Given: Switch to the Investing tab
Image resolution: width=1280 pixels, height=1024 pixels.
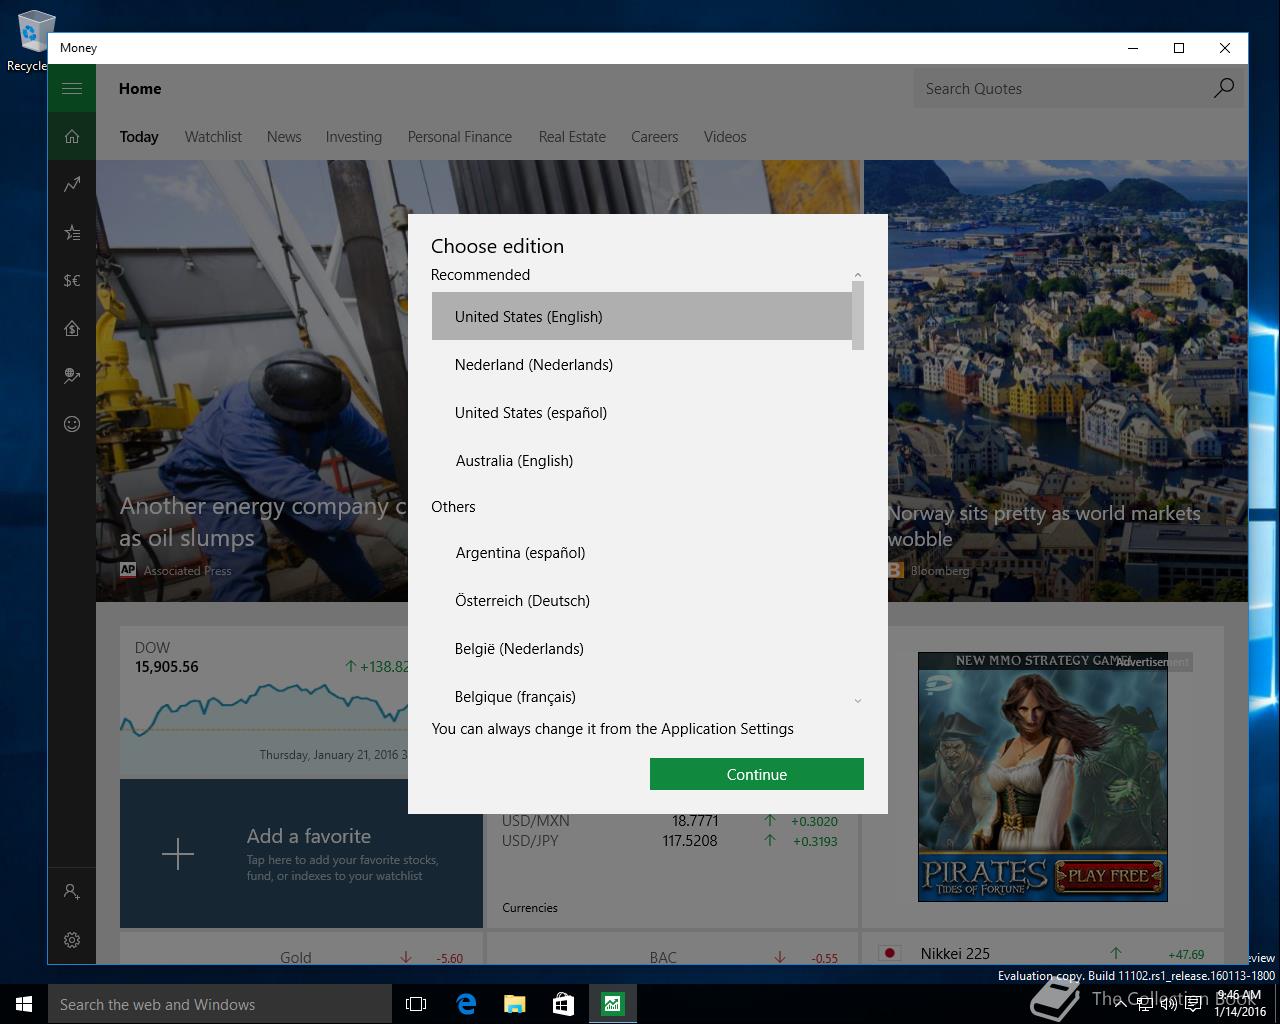Looking at the screenshot, I should (354, 137).
